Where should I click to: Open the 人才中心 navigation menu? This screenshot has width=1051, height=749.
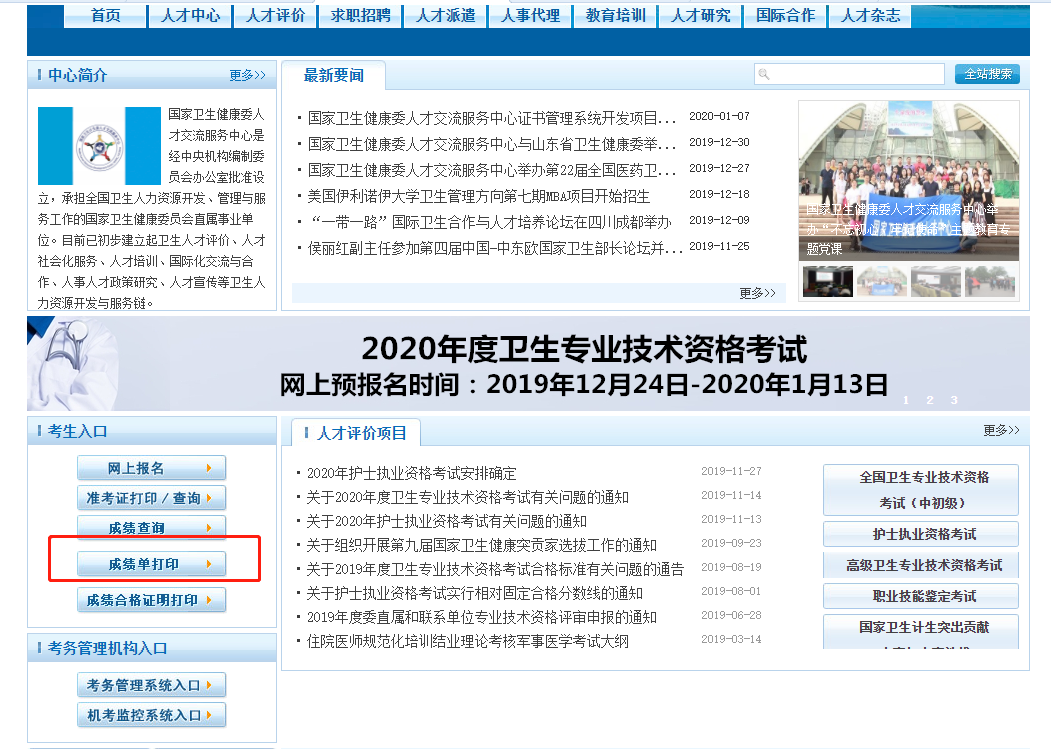click(190, 15)
